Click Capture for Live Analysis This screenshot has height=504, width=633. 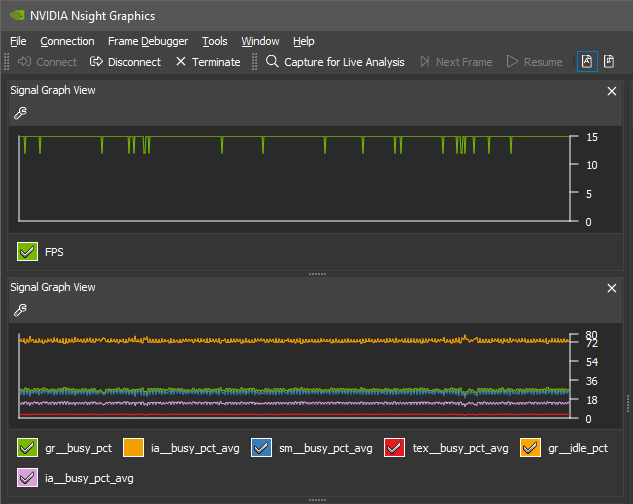click(x=335, y=62)
